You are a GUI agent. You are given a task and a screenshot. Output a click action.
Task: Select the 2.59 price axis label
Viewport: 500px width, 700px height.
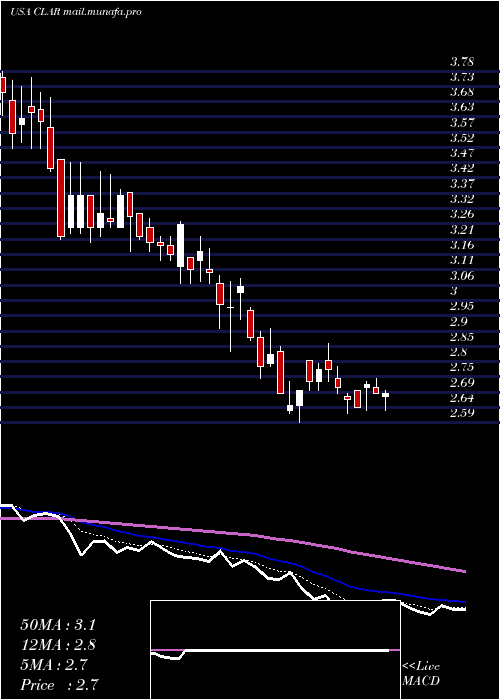tap(462, 413)
